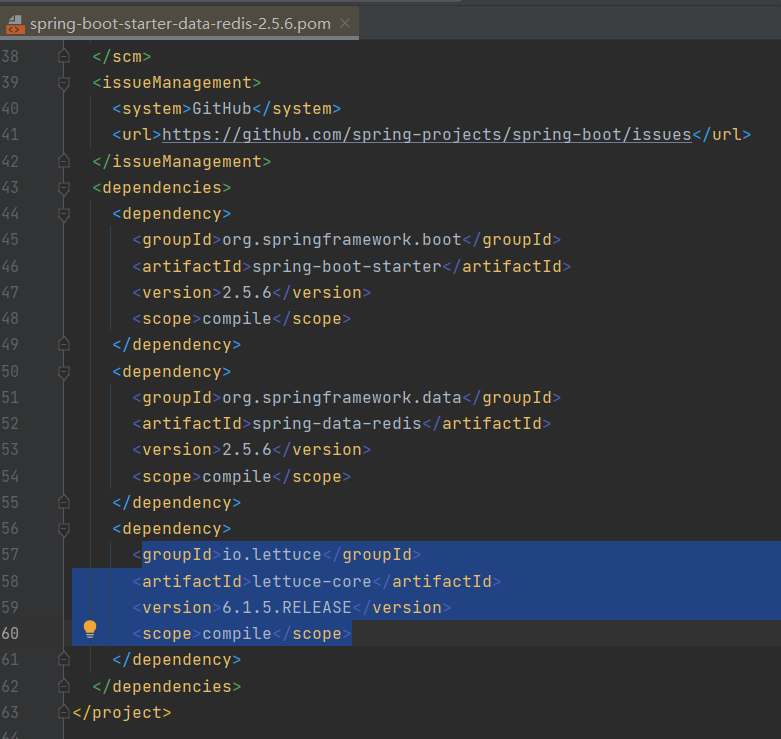Viewport: 781px width, 739px height.
Task: Click the version value 6.1.5.RELEASE
Action: 287,608
